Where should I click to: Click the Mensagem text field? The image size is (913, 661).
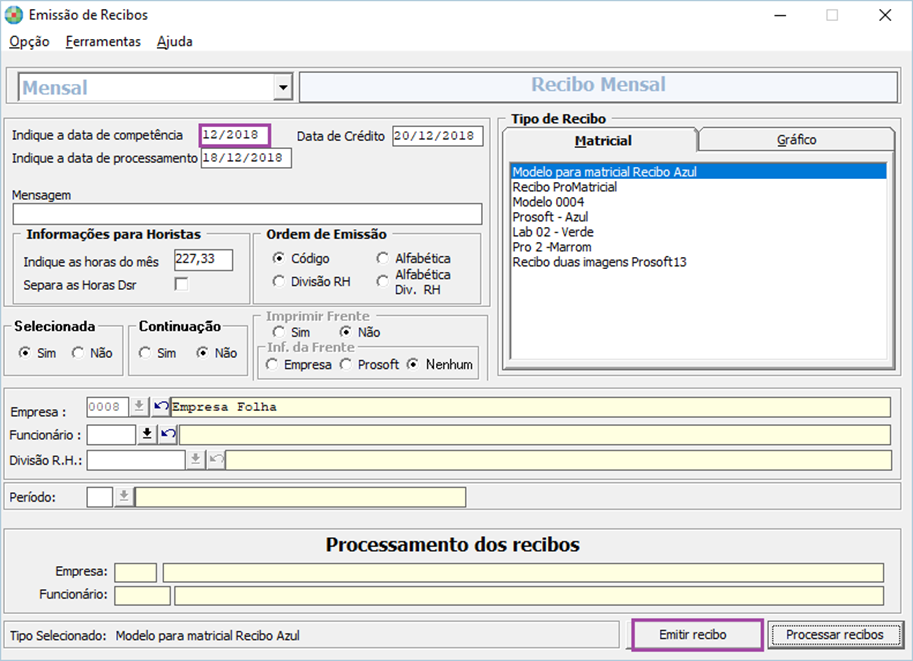click(x=247, y=214)
